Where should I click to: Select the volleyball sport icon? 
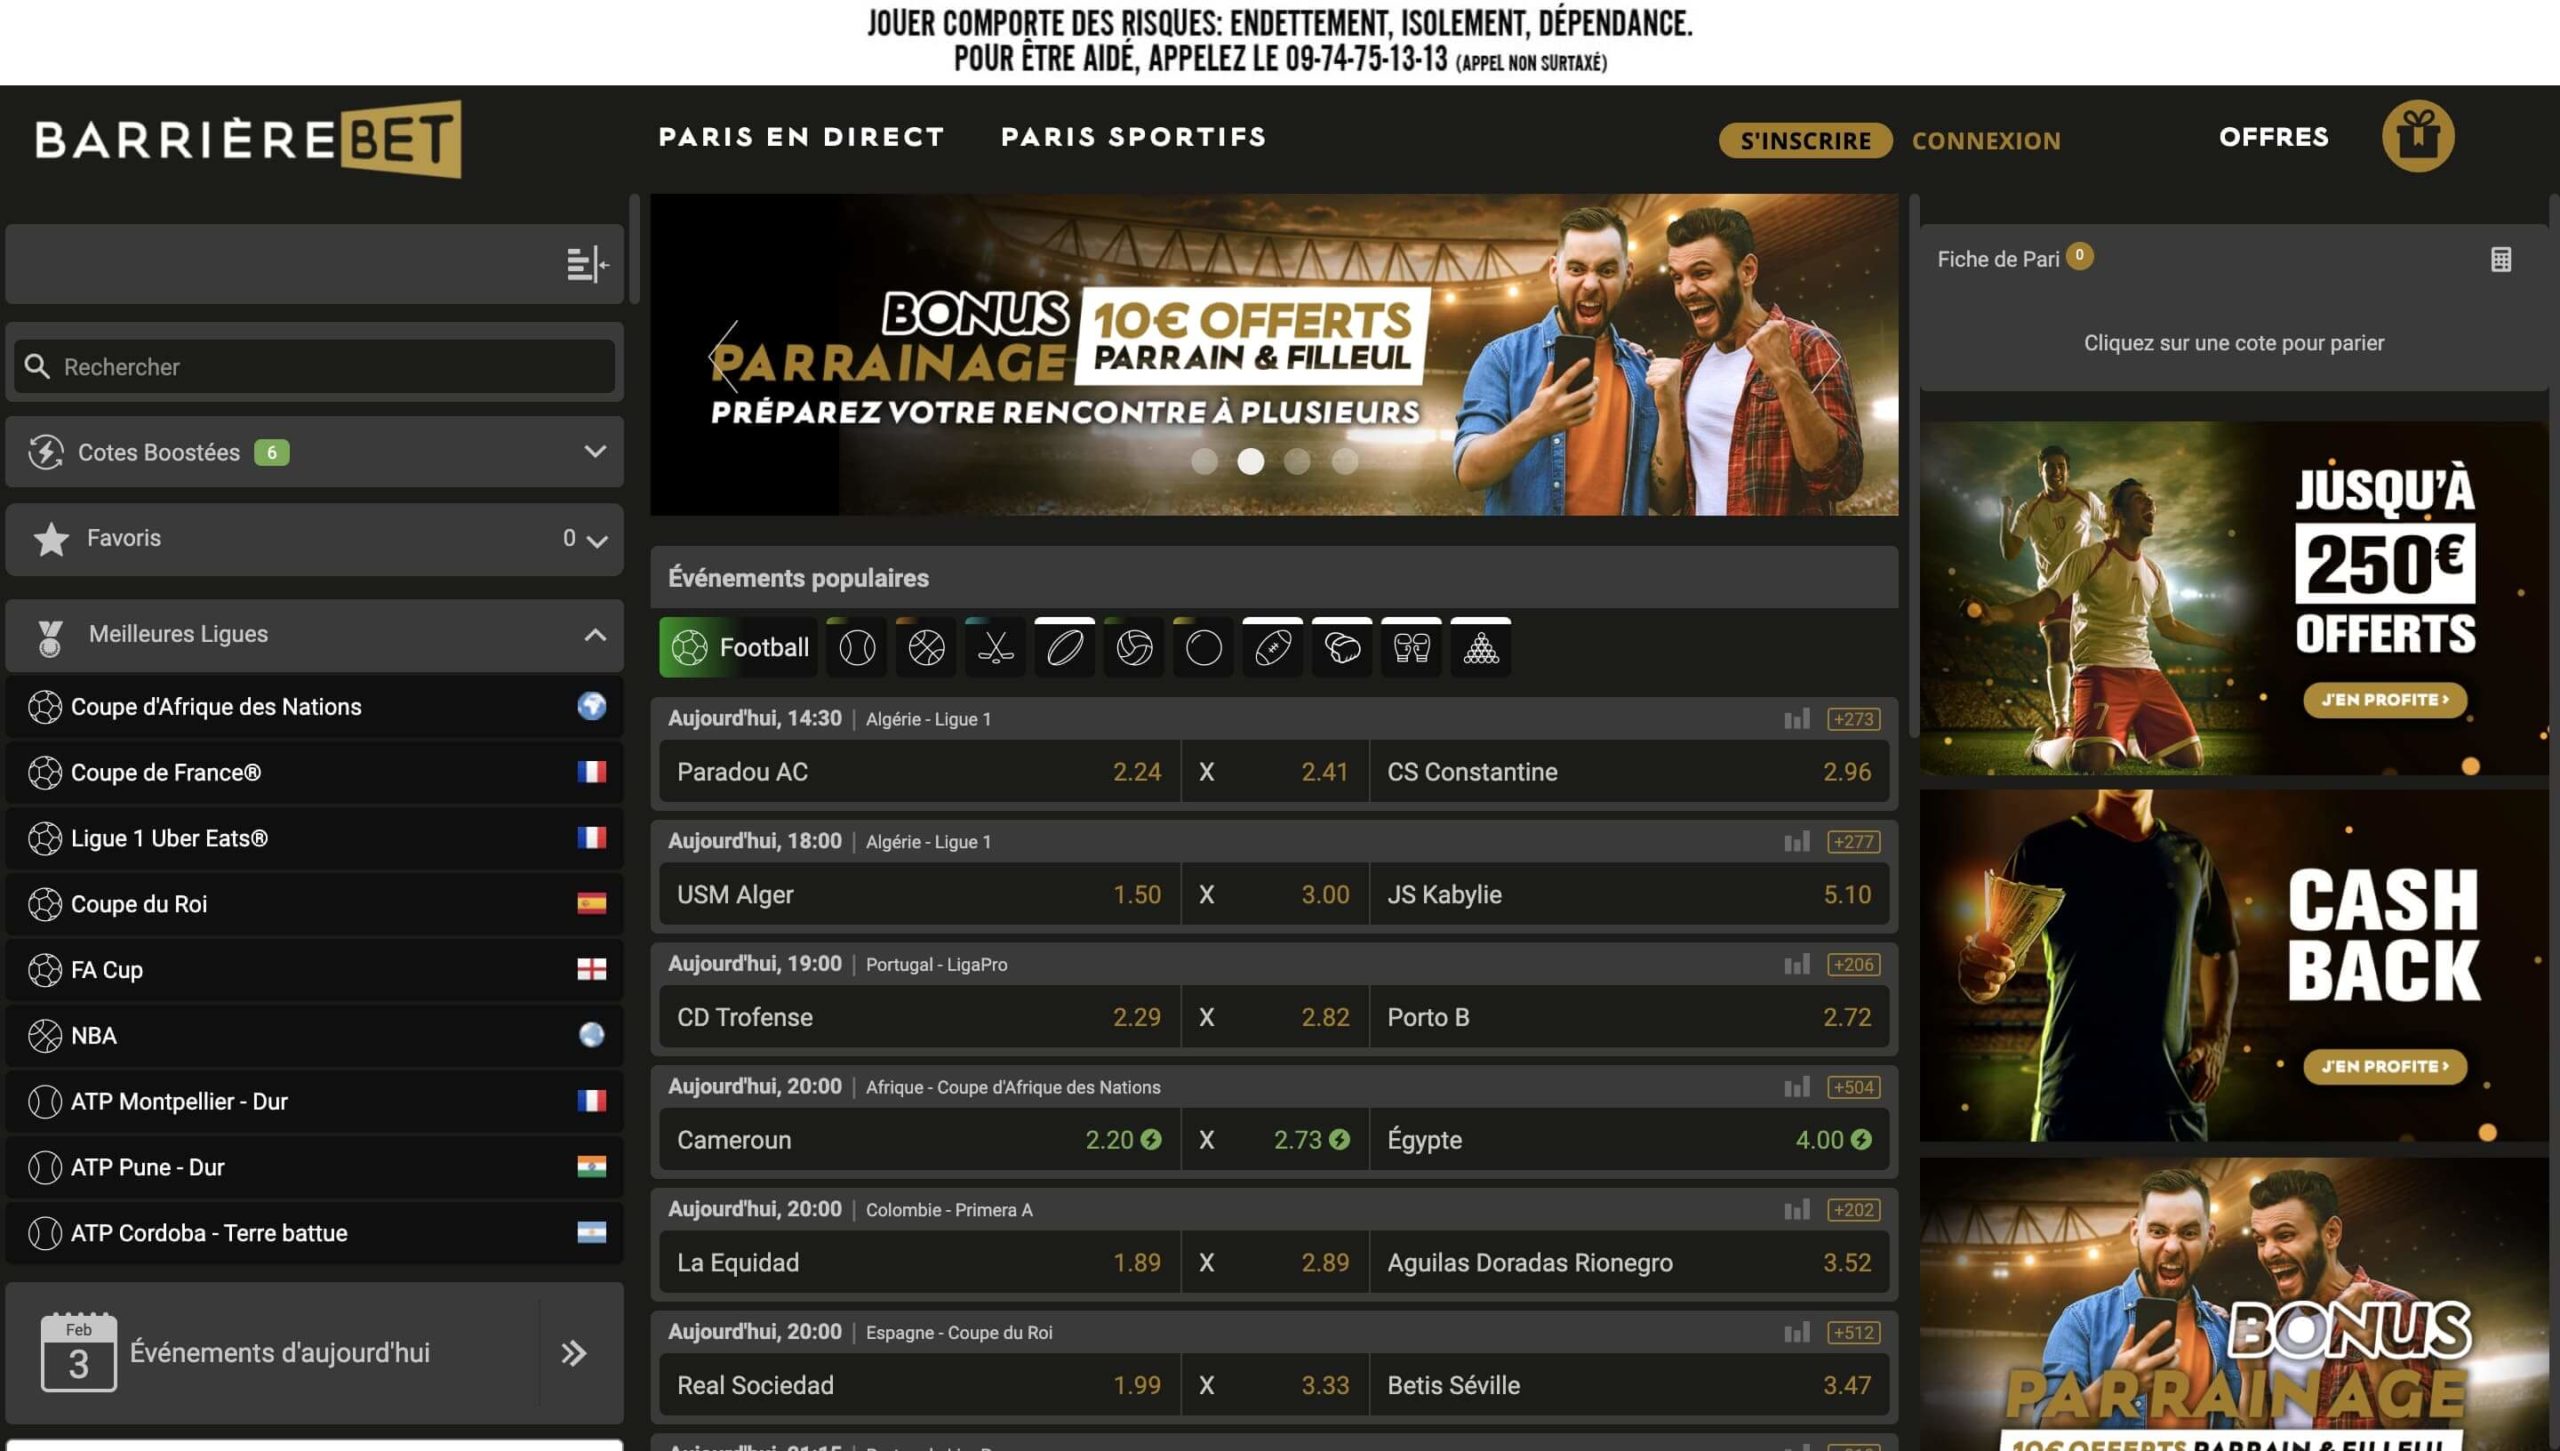1134,648
